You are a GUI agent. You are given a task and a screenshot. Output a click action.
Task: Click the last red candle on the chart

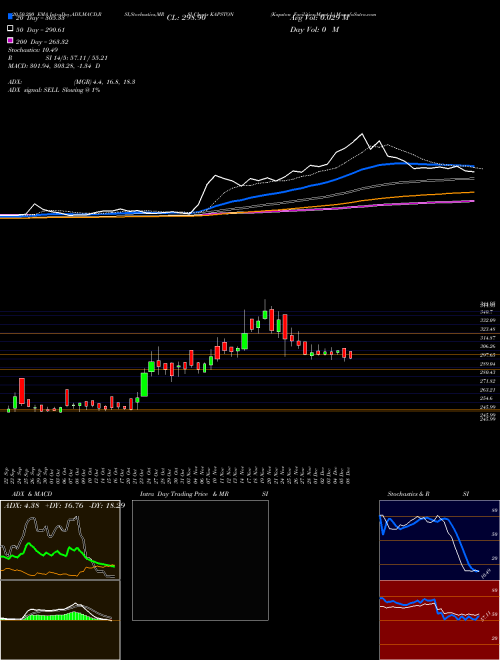(350, 355)
